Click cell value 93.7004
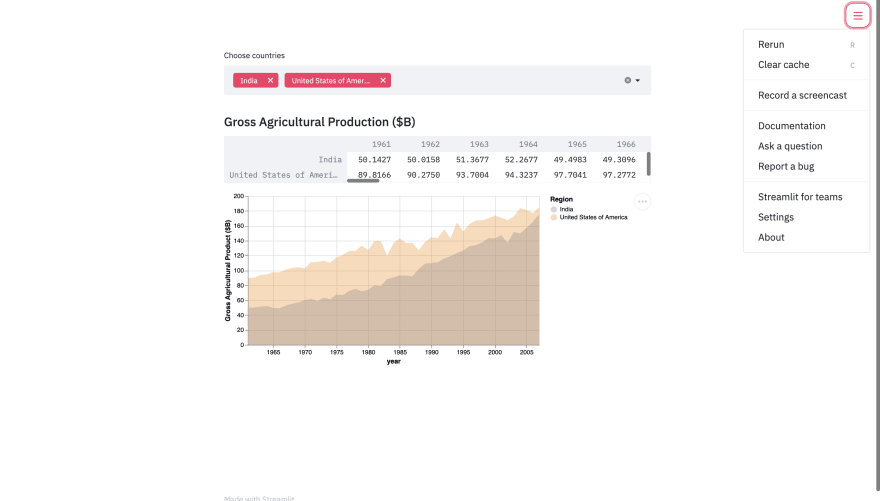This screenshot has width=880, height=501. coord(472,175)
